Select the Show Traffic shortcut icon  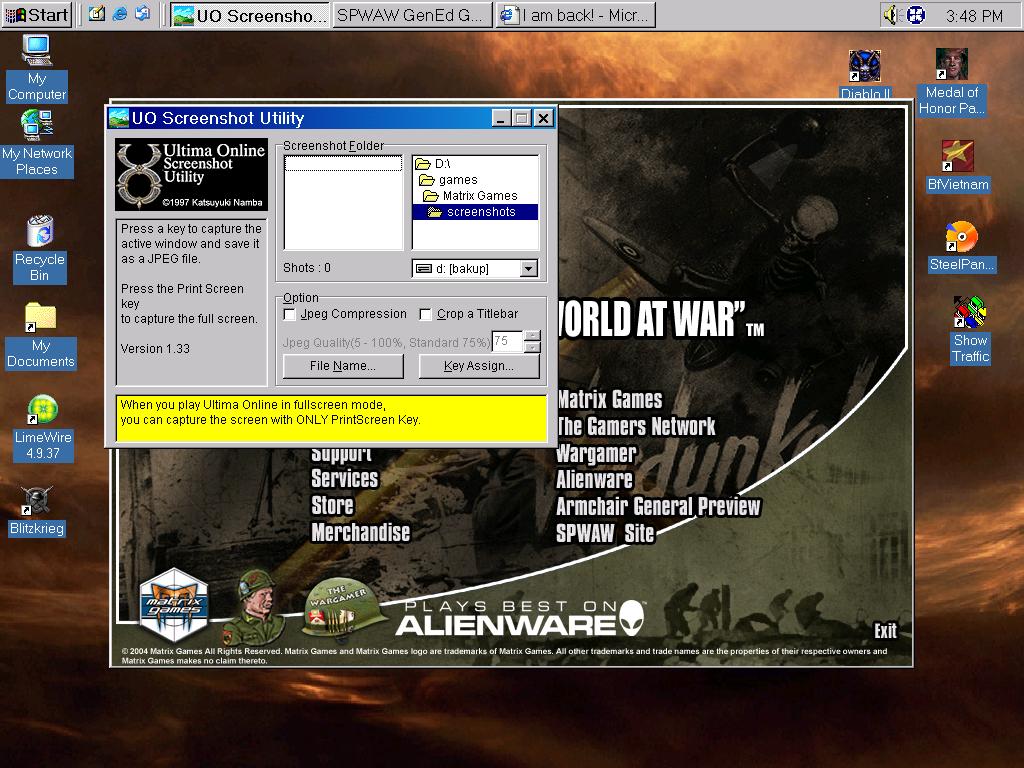970,330
